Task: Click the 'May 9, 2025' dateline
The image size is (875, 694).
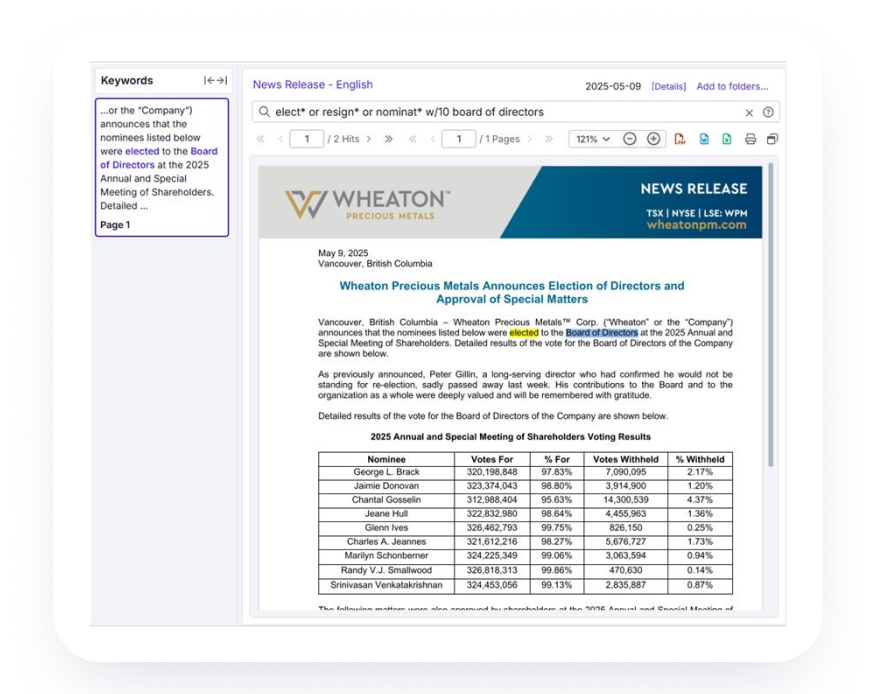Action: [343, 253]
